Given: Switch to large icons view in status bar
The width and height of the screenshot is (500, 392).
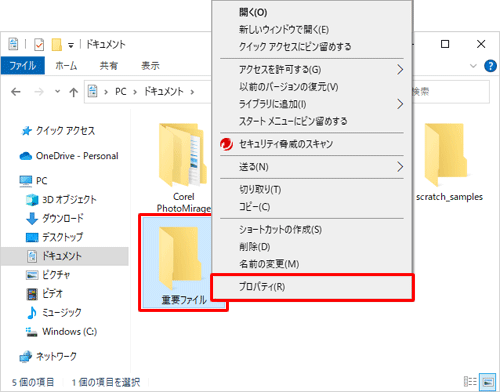Looking at the screenshot, I should 487,382.
